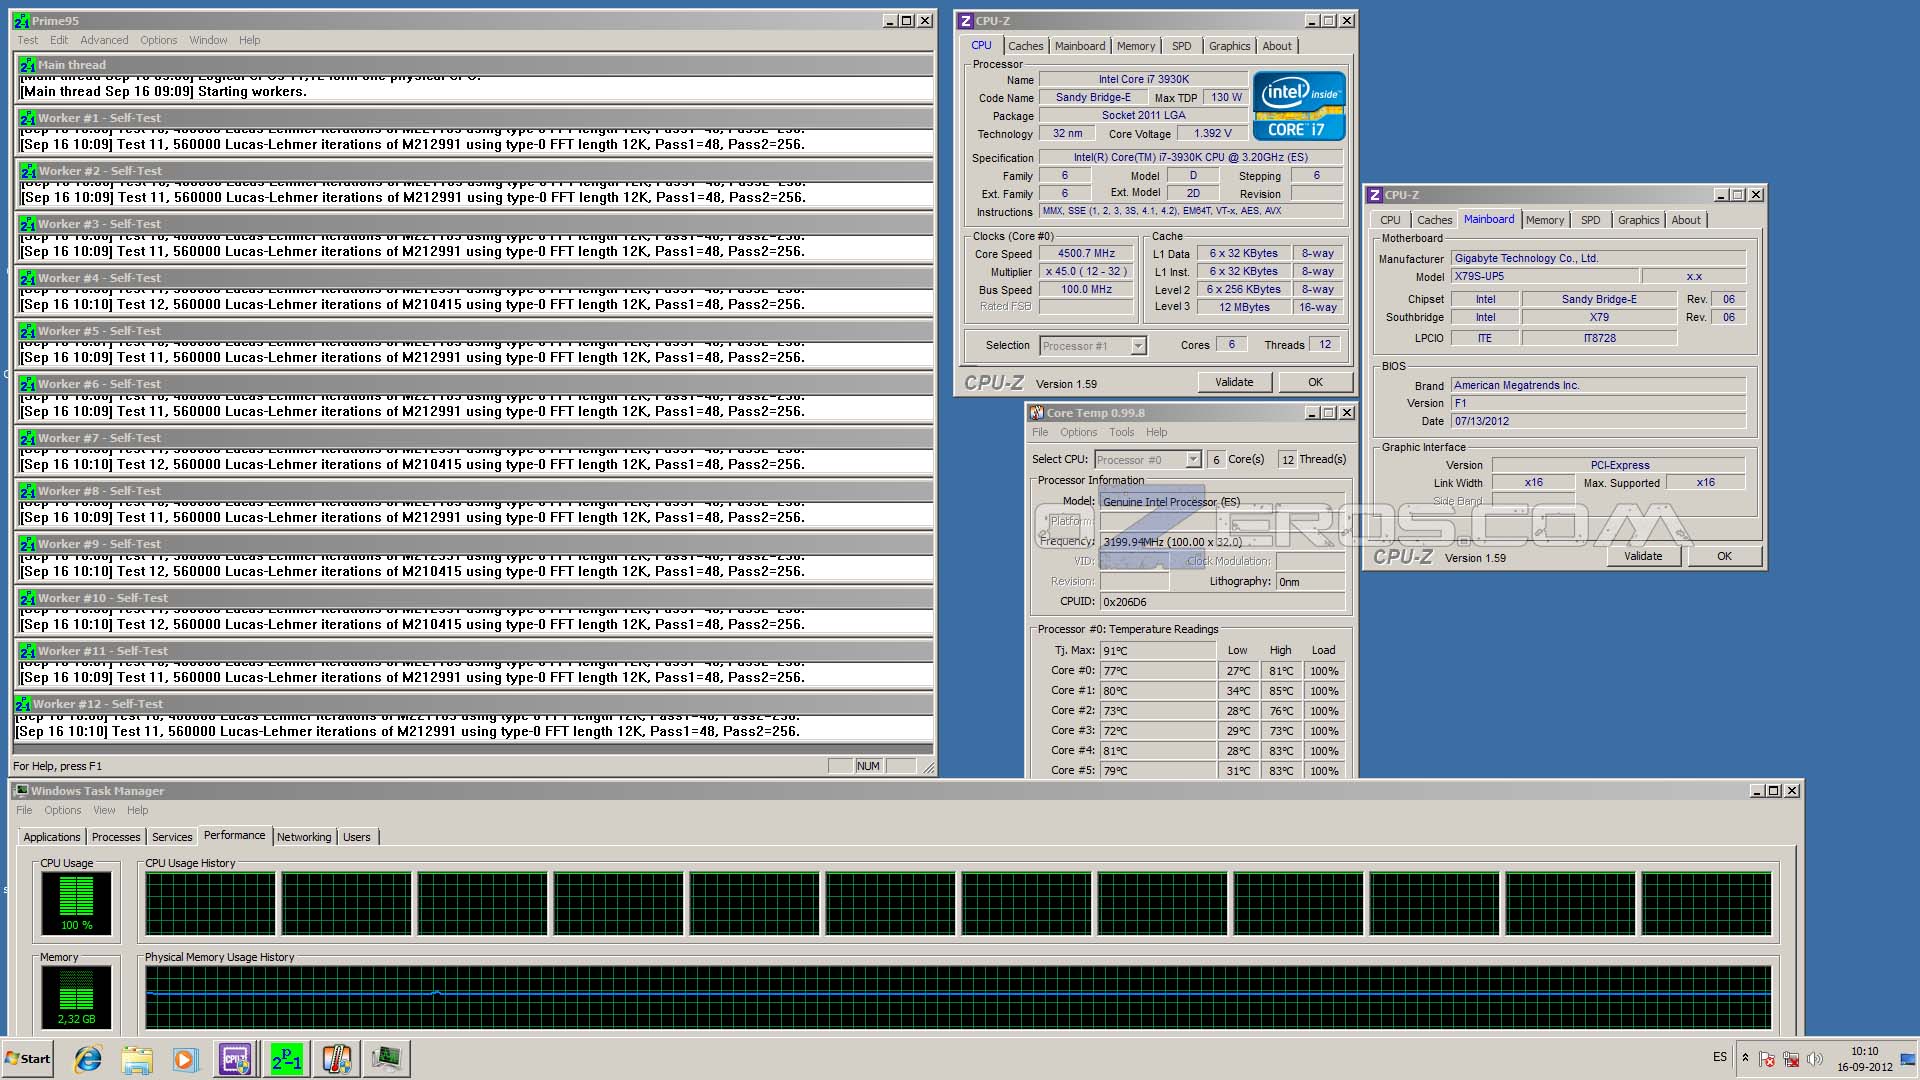Screen dimensions: 1920x1080
Task: Open the ES language indicator
Action: pyautogui.click(x=1720, y=1057)
